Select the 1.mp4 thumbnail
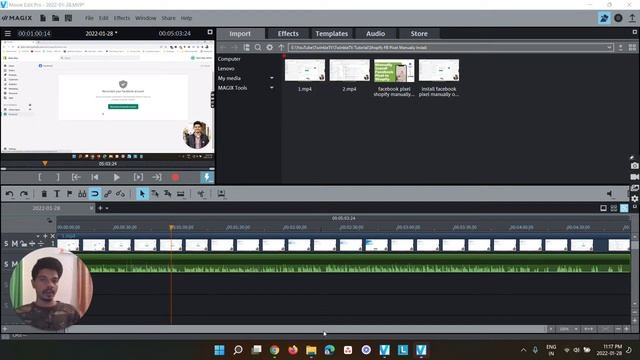The height and width of the screenshot is (360, 640). [305, 70]
